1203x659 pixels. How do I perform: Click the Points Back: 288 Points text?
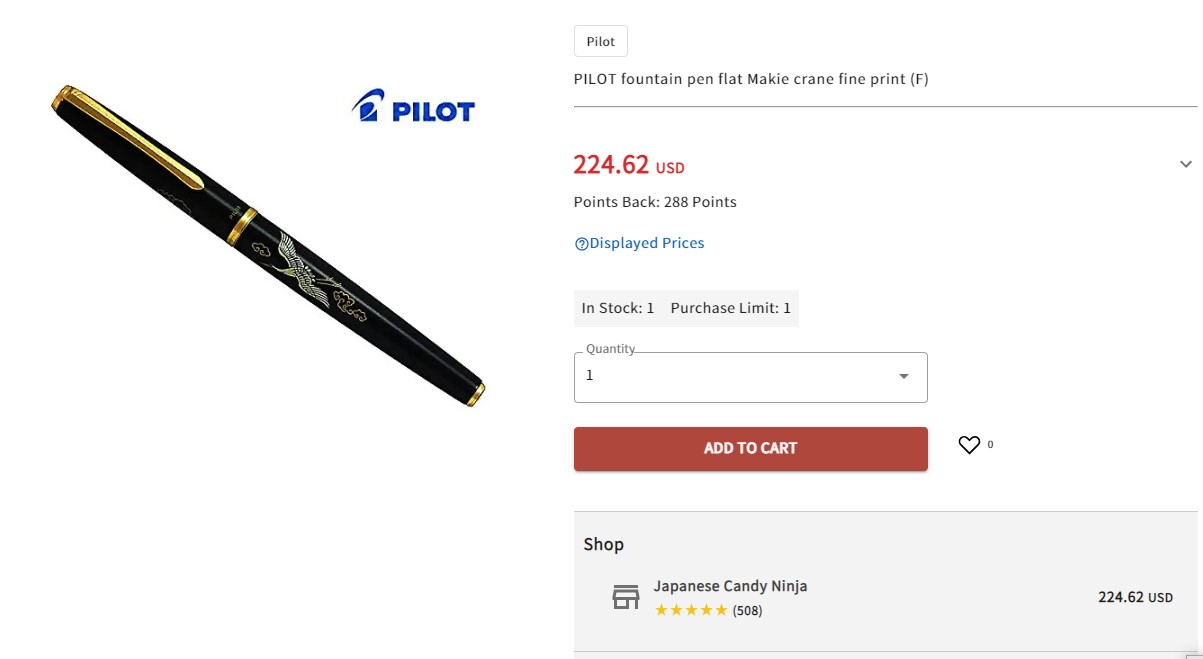tap(655, 202)
